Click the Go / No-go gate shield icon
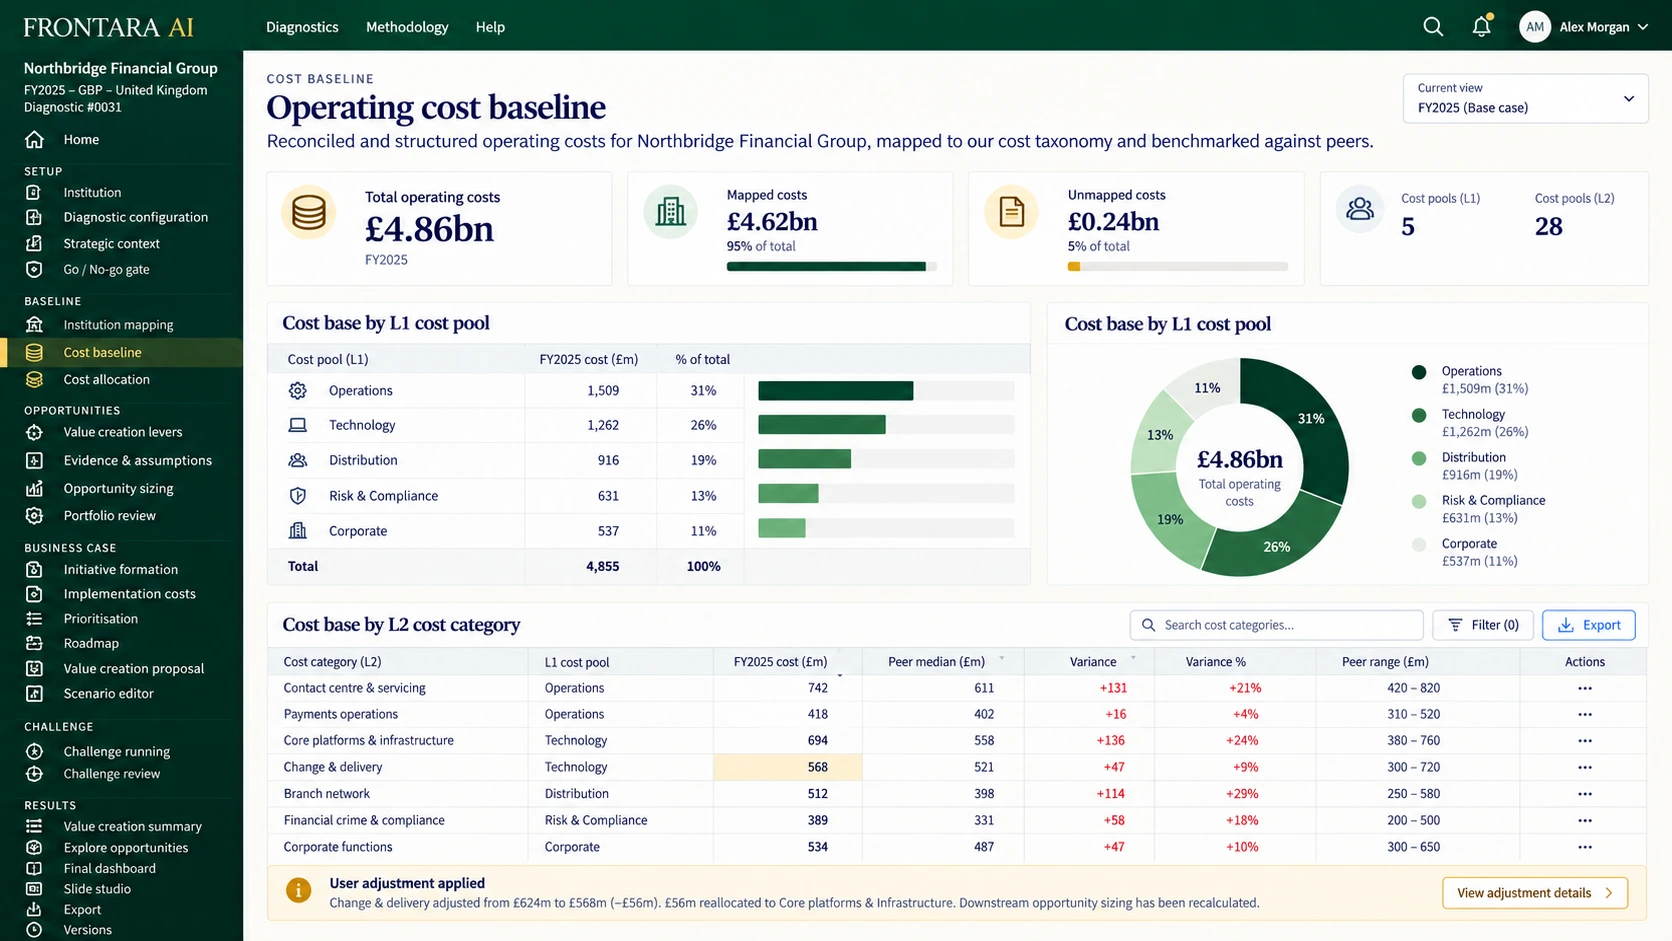 pos(34,269)
